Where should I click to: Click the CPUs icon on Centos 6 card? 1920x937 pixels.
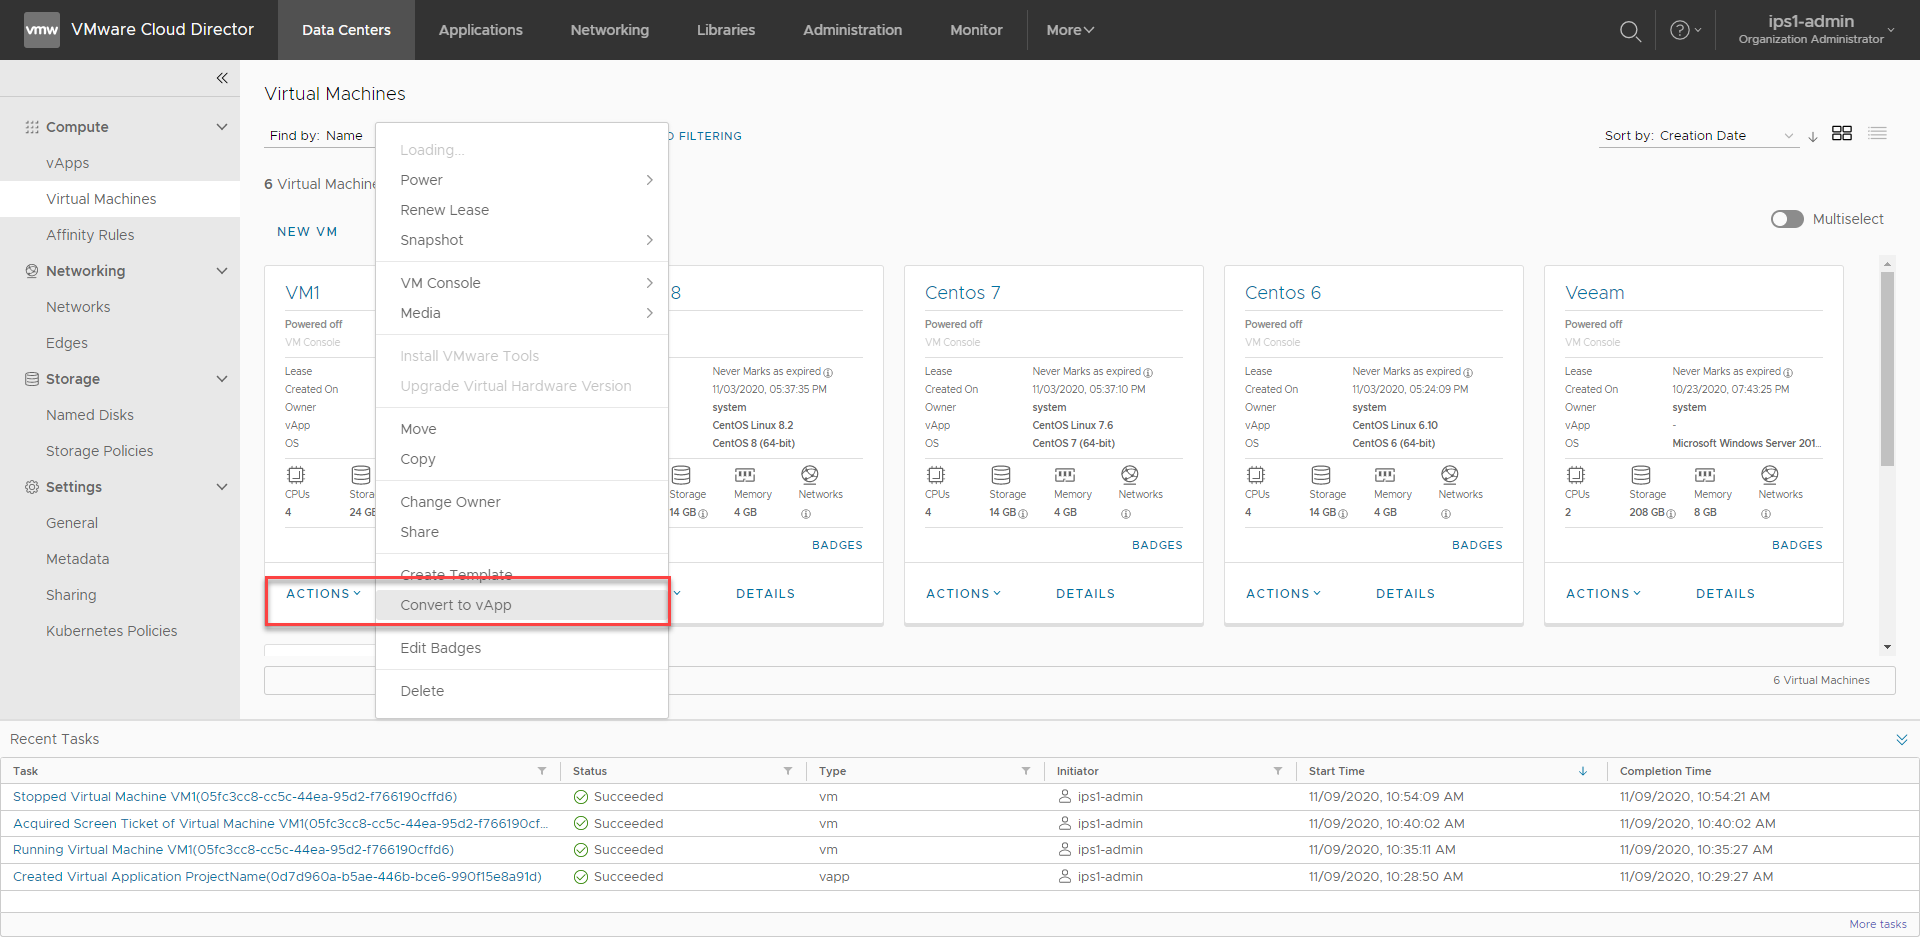click(x=1256, y=475)
